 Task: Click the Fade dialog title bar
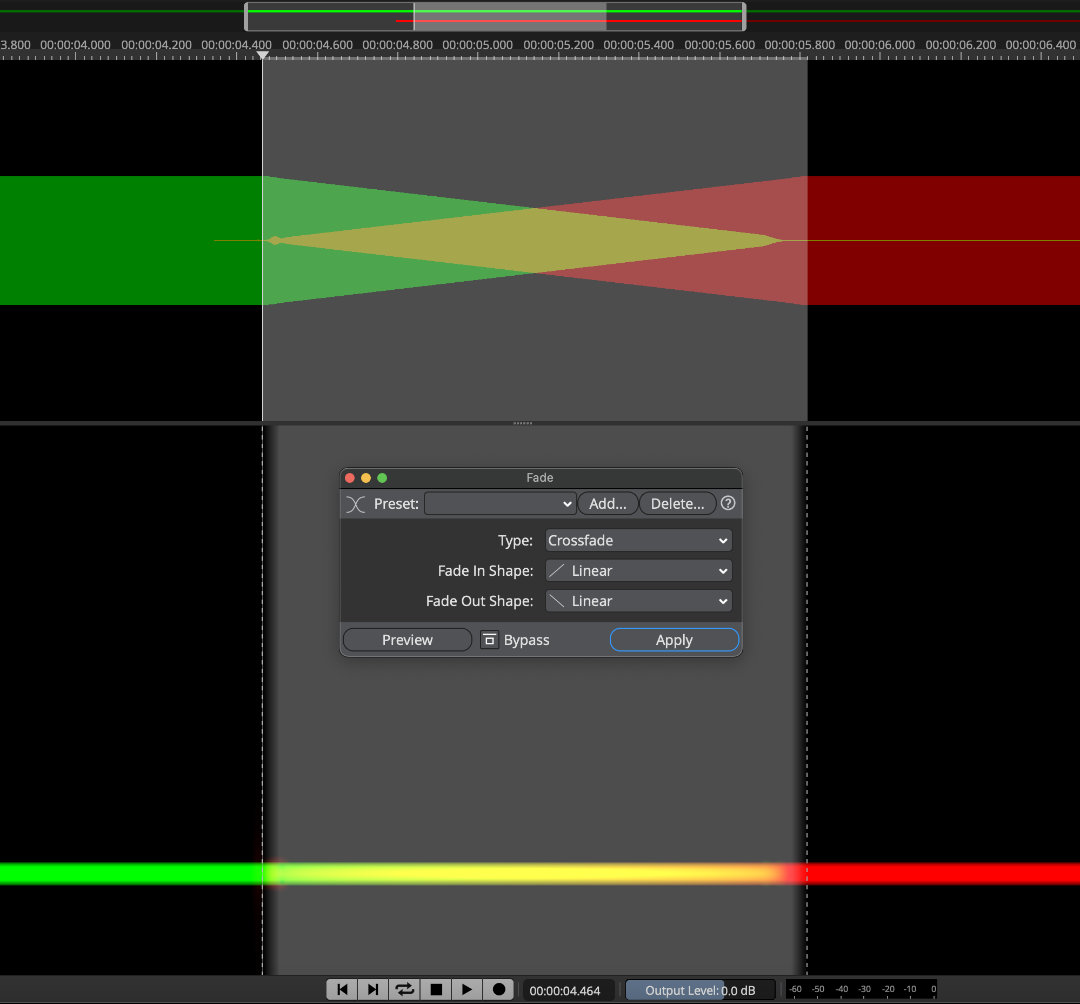[x=541, y=478]
